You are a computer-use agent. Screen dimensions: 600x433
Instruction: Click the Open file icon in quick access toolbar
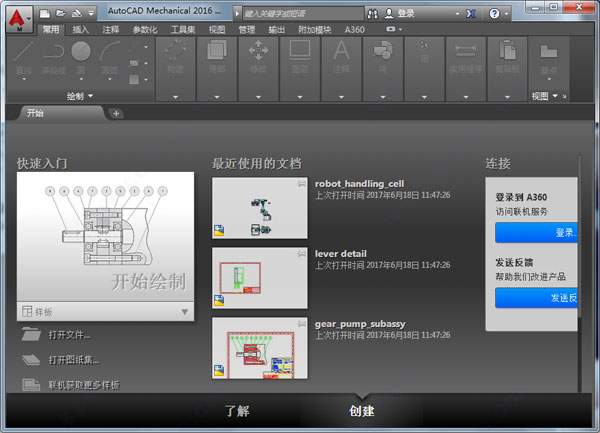point(60,14)
